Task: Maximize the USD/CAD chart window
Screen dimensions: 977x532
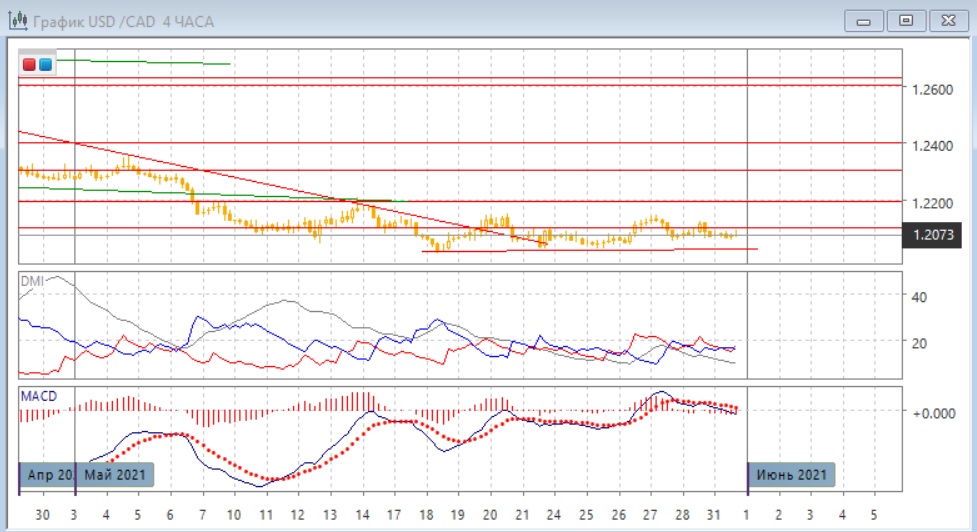Action: point(906,21)
